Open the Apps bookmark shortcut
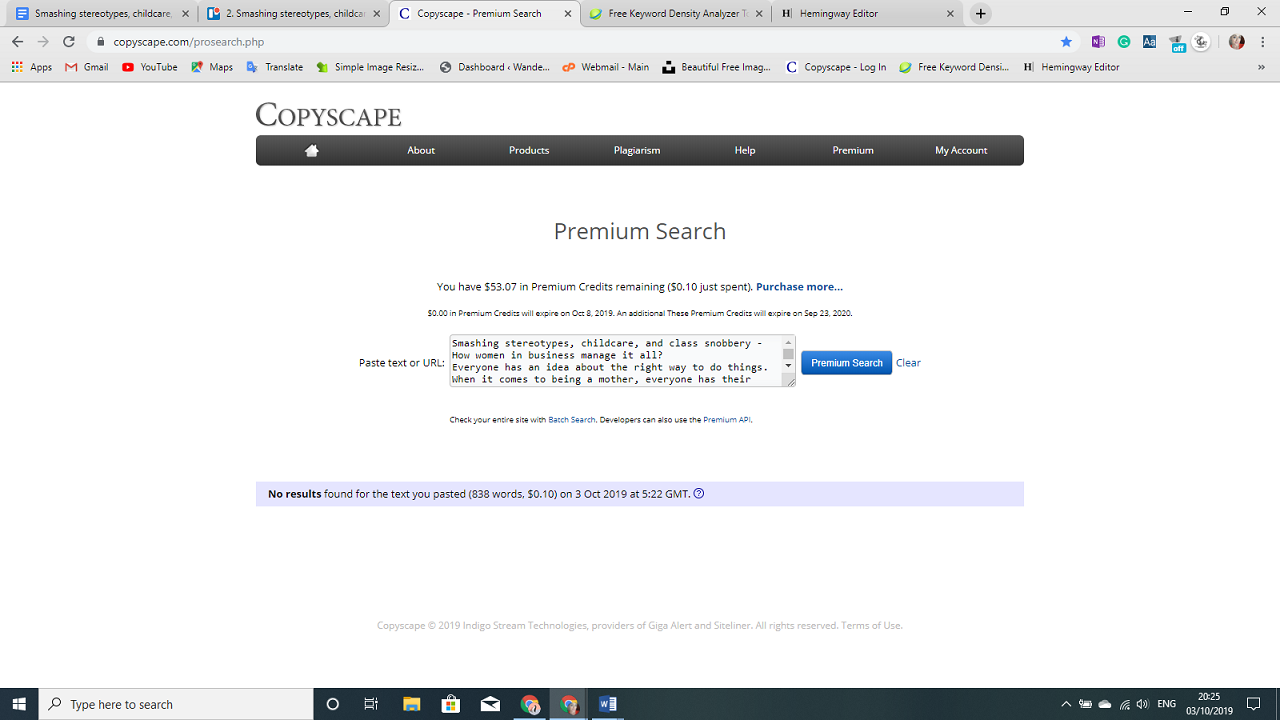This screenshot has height=720, width=1280. pos(32,67)
